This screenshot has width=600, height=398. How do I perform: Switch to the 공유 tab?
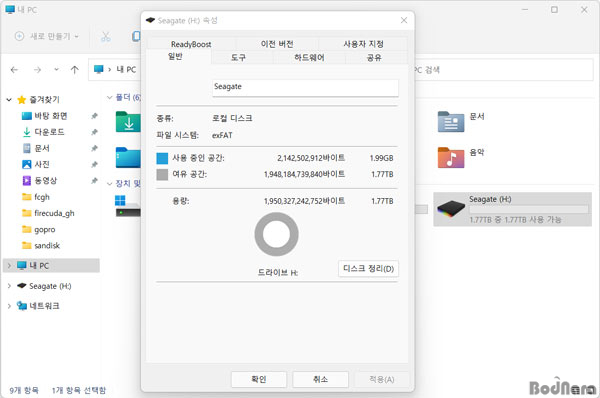[374, 57]
